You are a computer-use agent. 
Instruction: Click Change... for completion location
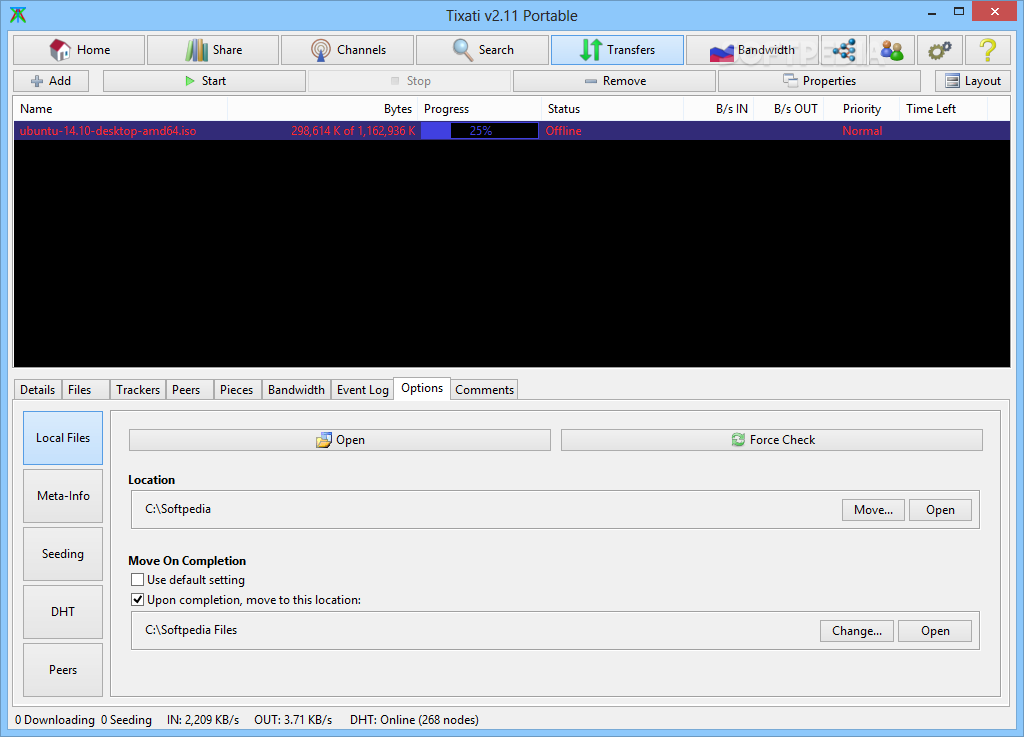pyautogui.click(x=857, y=631)
